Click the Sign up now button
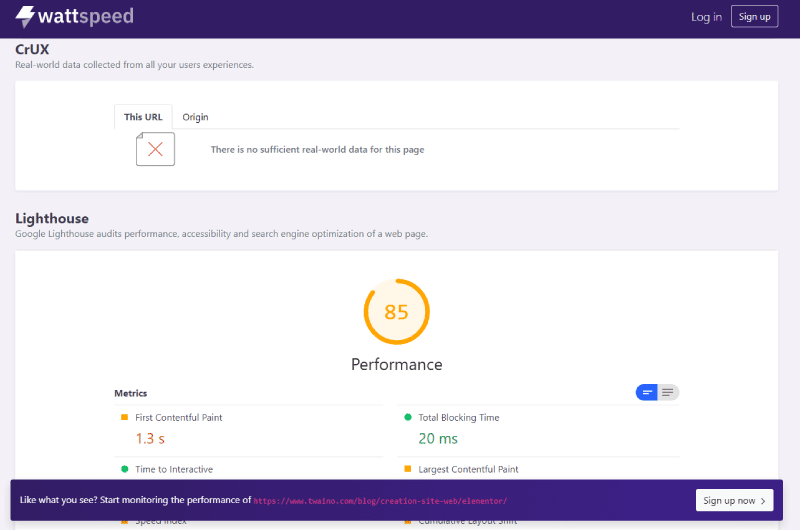800x530 pixels. (x=734, y=500)
